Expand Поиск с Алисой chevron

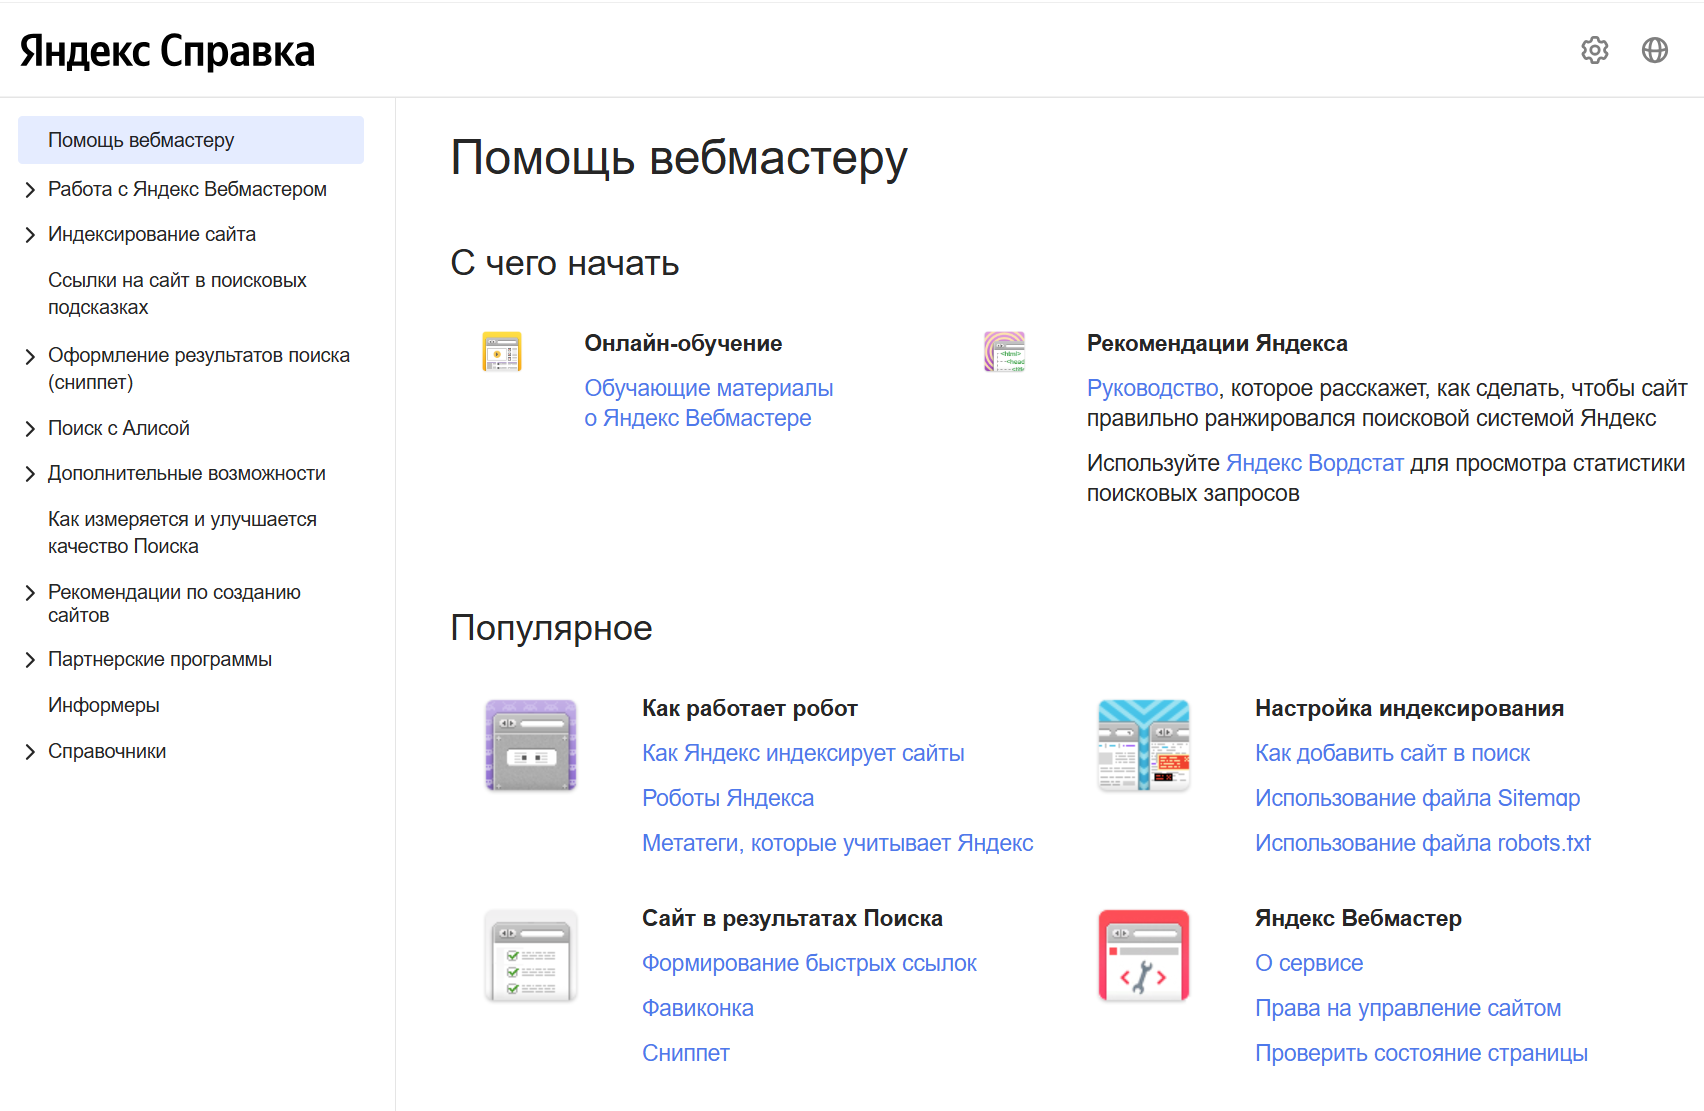30,429
